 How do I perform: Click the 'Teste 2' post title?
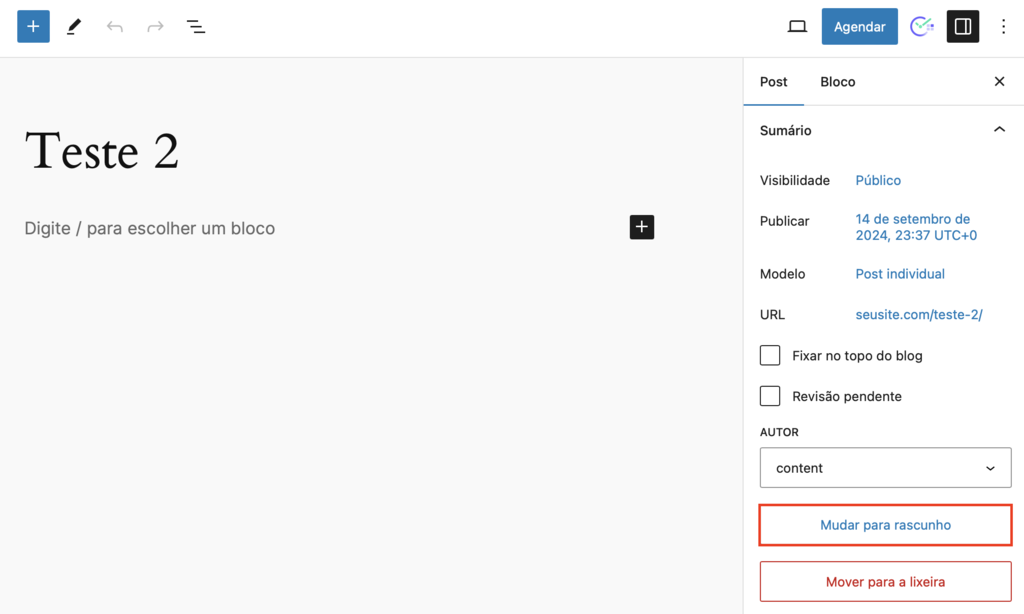101,151
